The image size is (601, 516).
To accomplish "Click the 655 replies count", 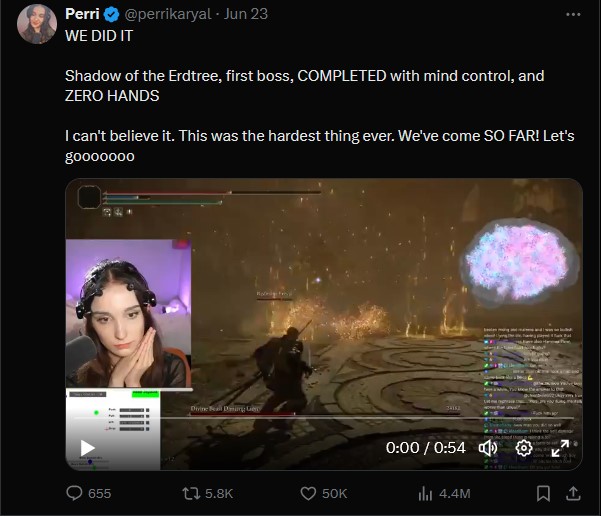I will pyautogui.click(x=99, y=493).
